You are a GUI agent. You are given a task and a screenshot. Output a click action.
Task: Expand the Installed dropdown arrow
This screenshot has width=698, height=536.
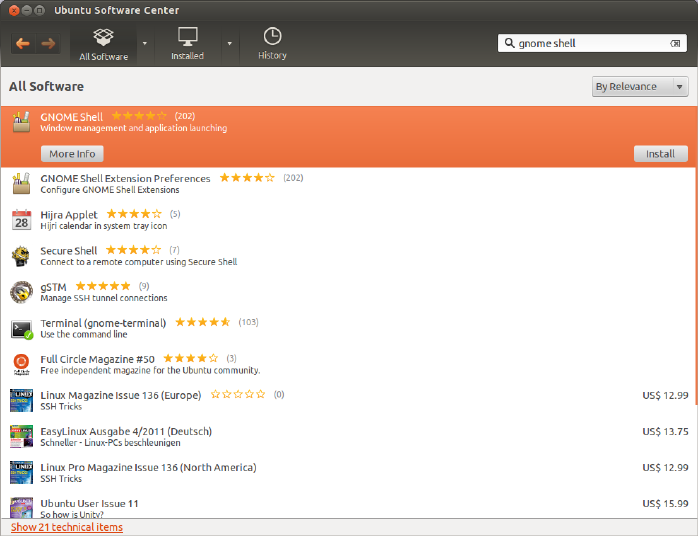pyautogui.click(x=230, y=44)
